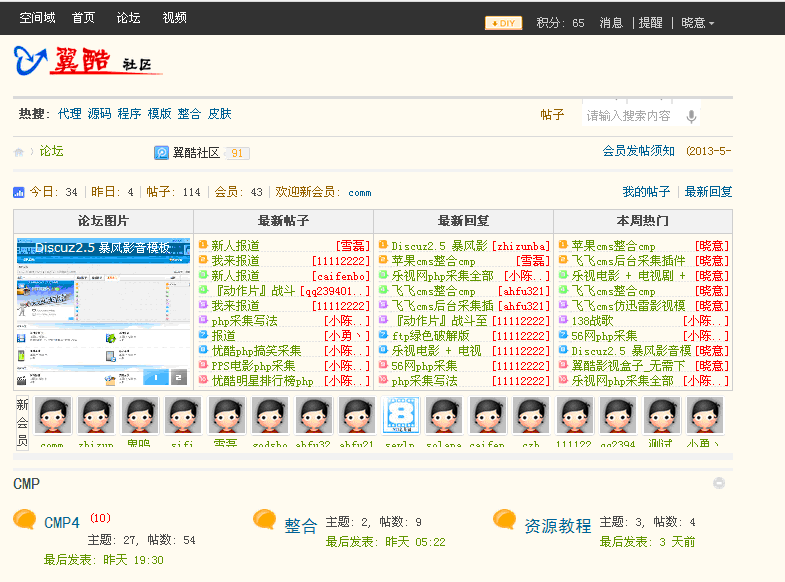Click rank icon beside 翼酷影视盒子_无需下
This screenshot has height=582, width=785.
pyautogui.click(x=563, y=365)
